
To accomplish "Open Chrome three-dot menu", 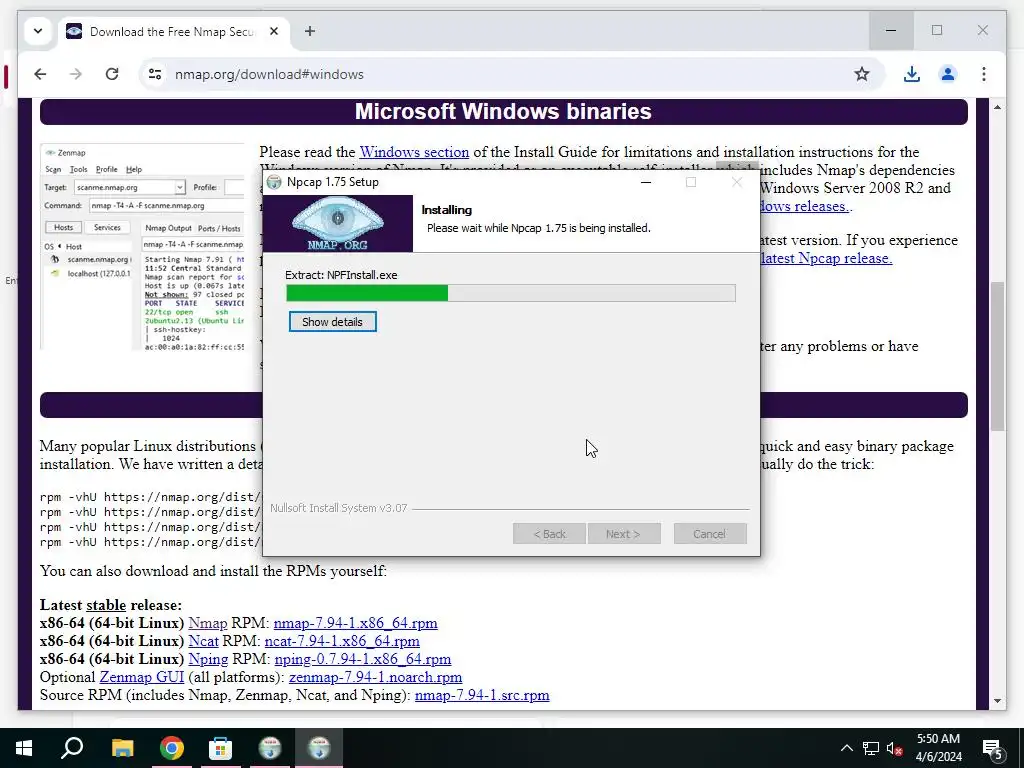I will coord(984,74).
